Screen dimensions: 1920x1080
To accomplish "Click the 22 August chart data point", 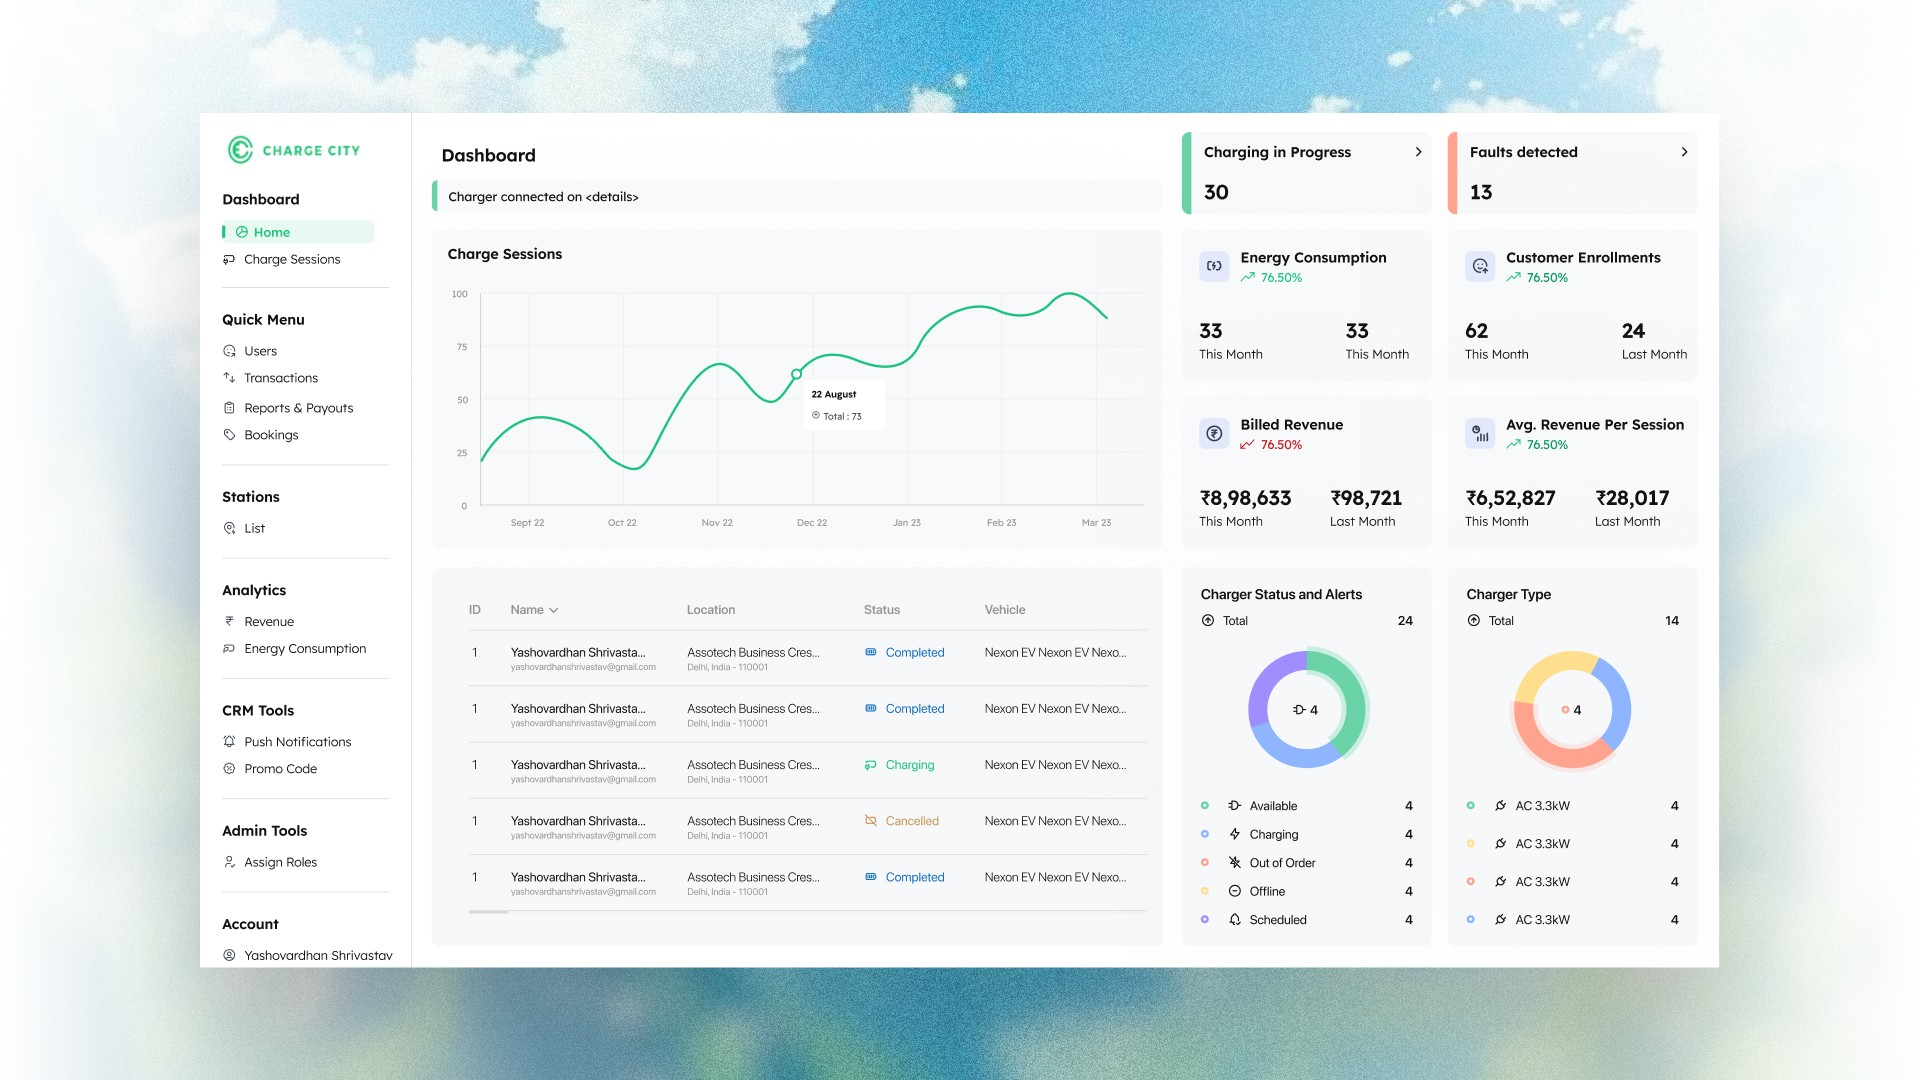I will [796, 374].
